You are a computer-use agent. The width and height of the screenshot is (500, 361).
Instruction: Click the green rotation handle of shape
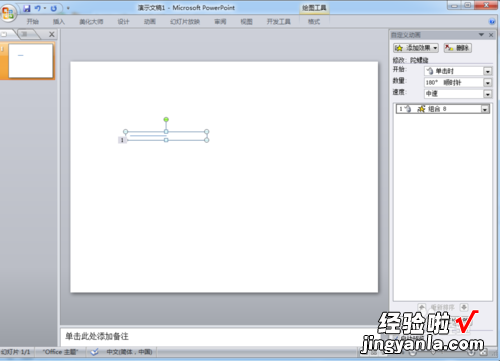coord(166,119)
